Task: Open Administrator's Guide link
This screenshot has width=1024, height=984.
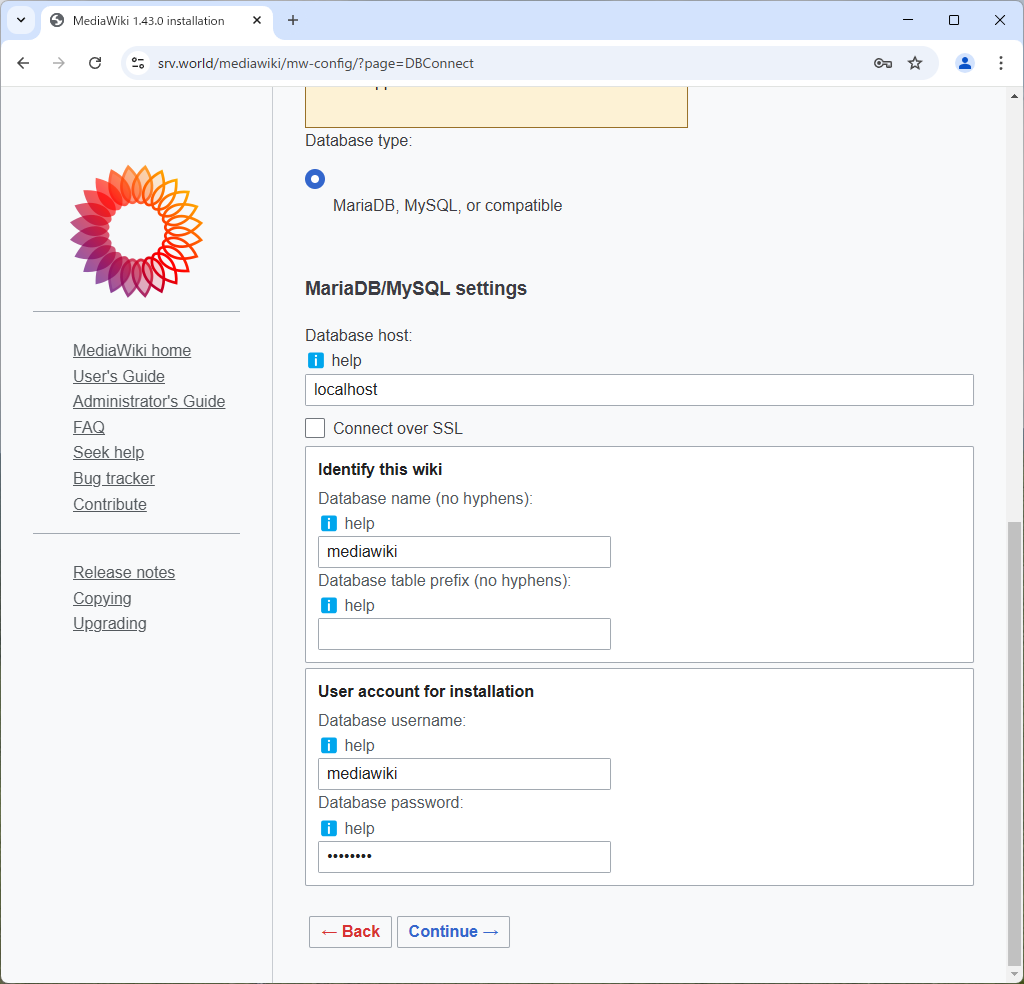Action: tap(149, 402)
